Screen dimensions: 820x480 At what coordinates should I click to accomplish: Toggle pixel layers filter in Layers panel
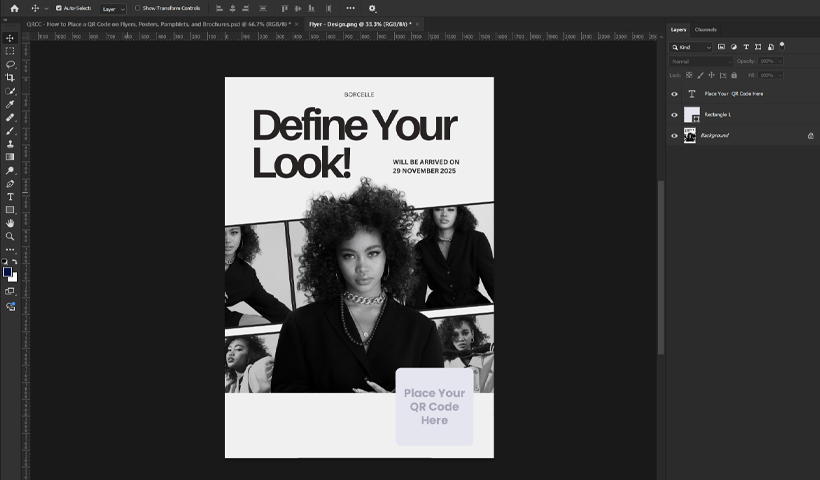[721, 47]
